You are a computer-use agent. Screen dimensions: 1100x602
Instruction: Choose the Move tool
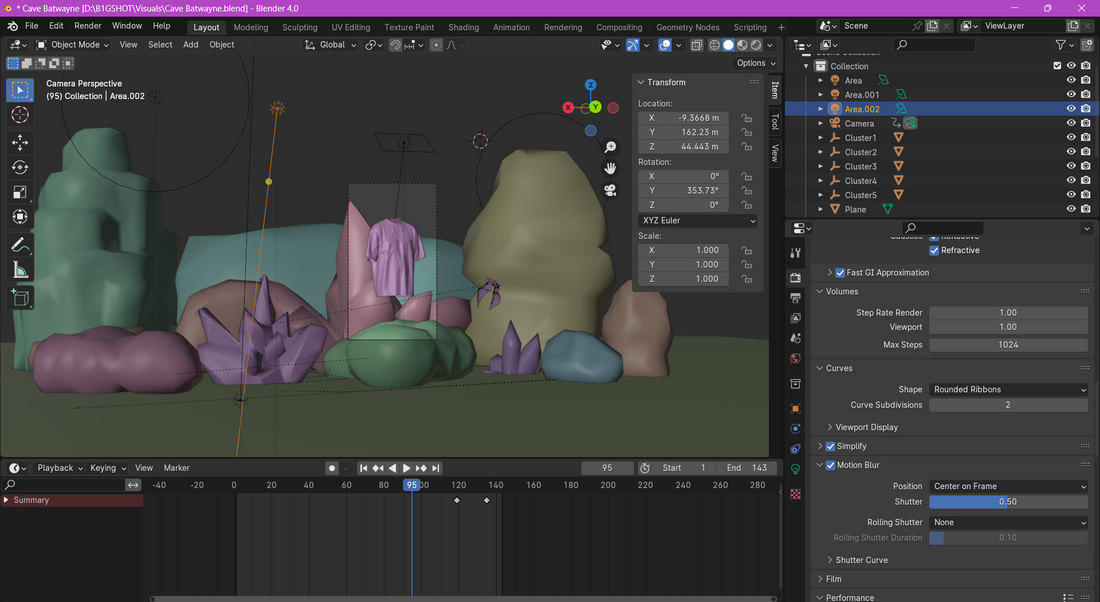[x=20, y=142]
